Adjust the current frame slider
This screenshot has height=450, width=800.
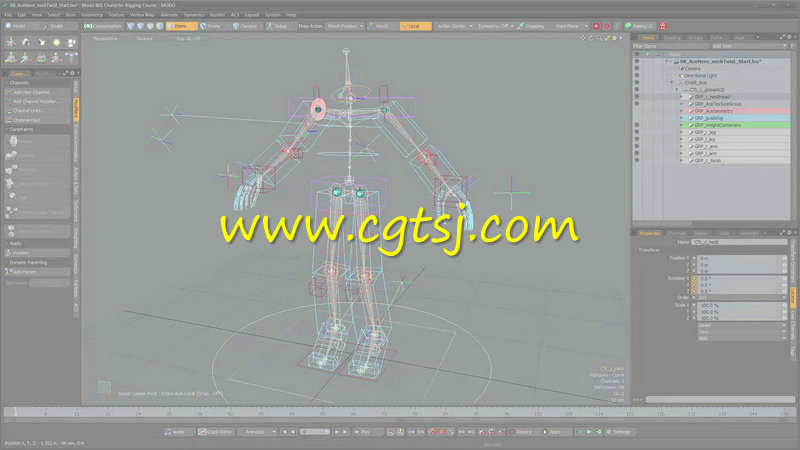pyautogui.click(x=314, y=432)
